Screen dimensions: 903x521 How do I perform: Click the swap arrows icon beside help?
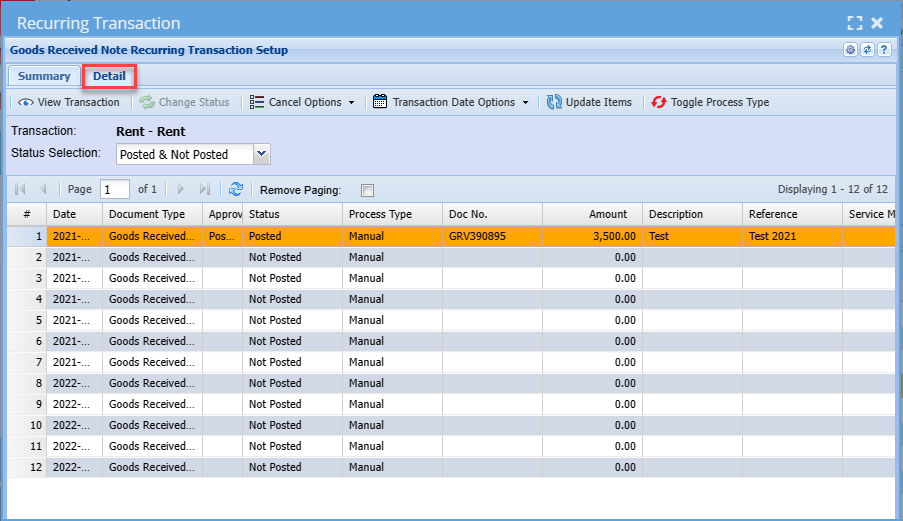tap(867, 50)
